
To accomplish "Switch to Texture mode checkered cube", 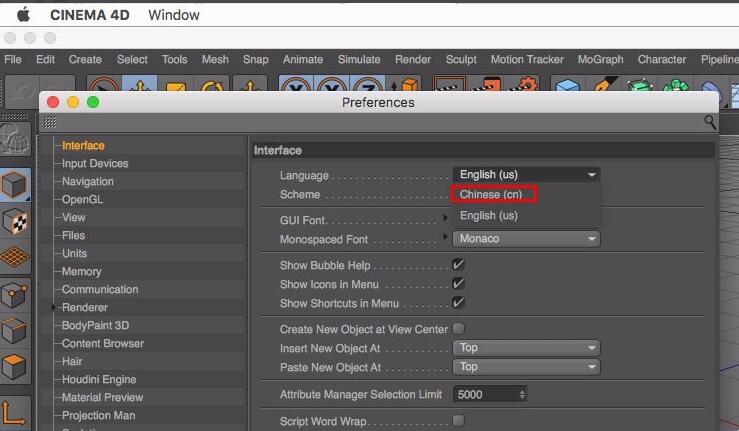I will coord(15,221).
